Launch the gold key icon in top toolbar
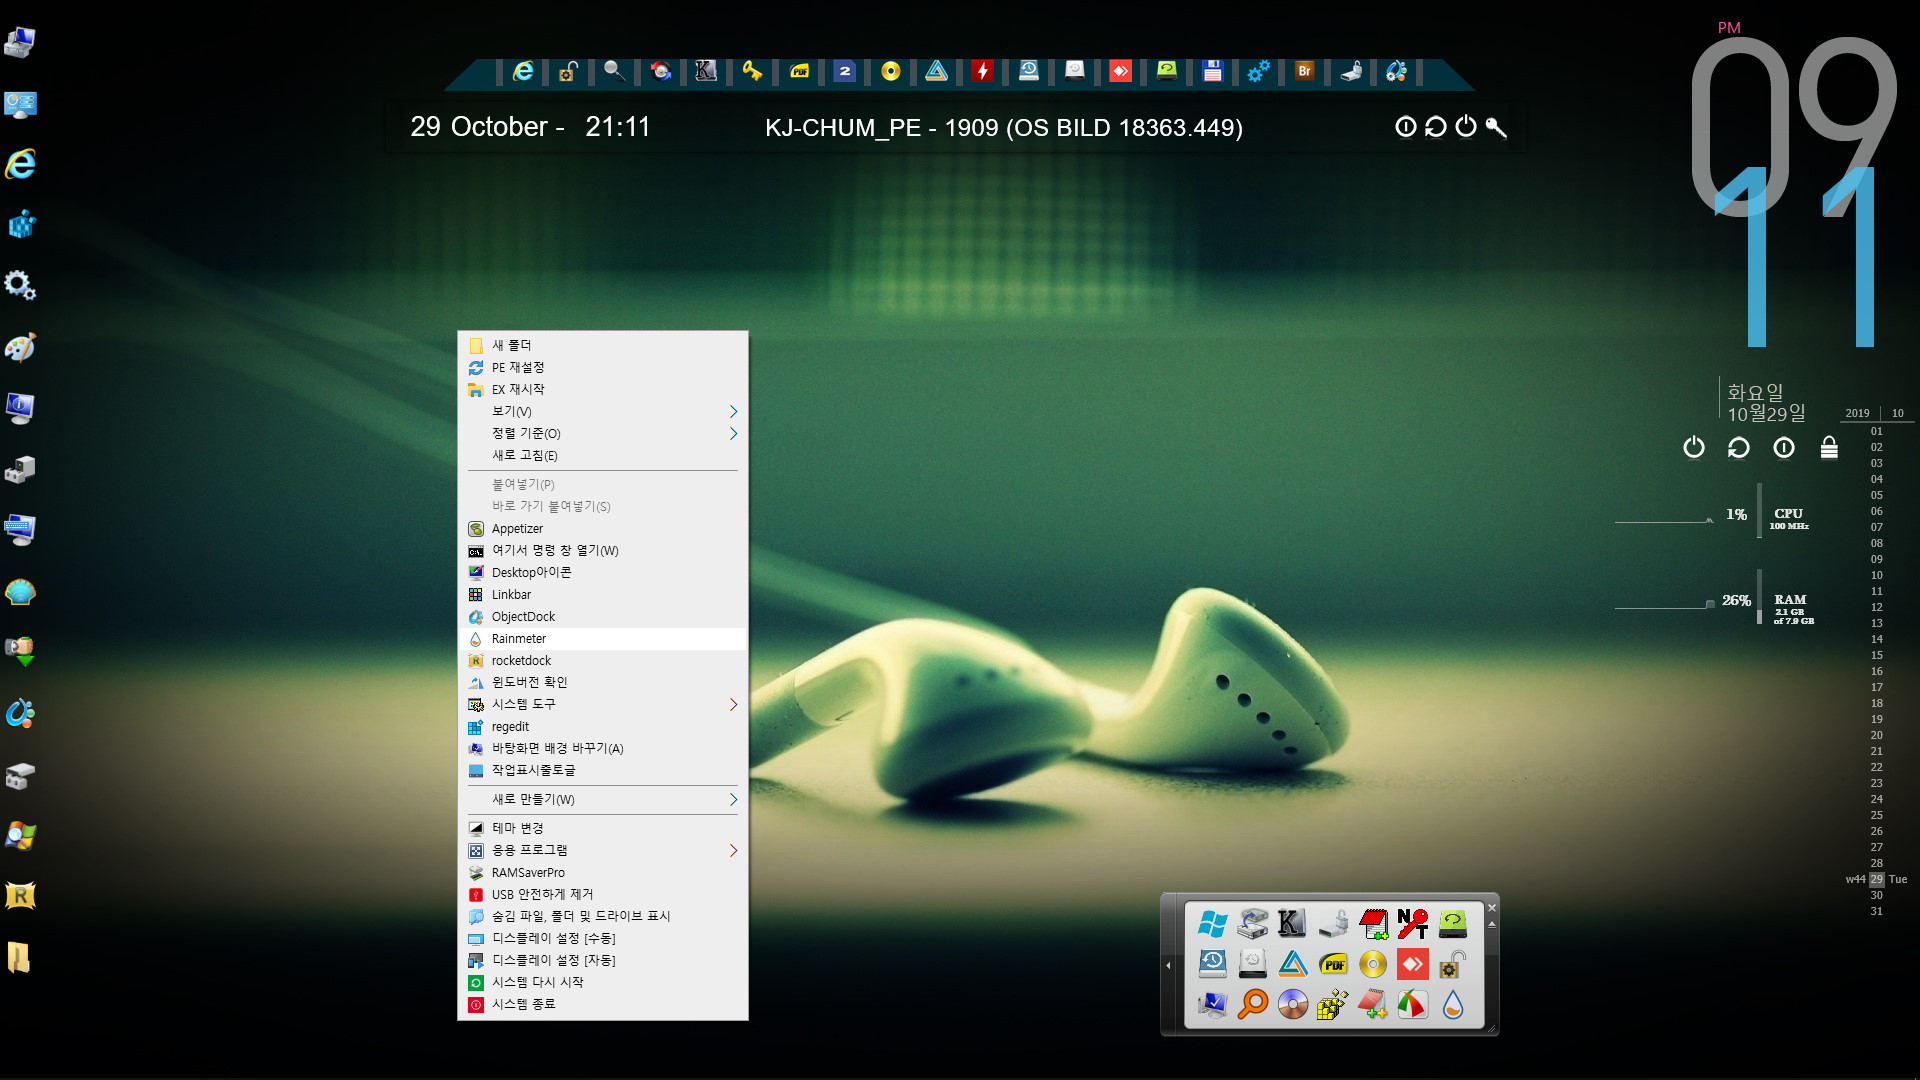This screenshot has width=1920, height=1080. 752,71
